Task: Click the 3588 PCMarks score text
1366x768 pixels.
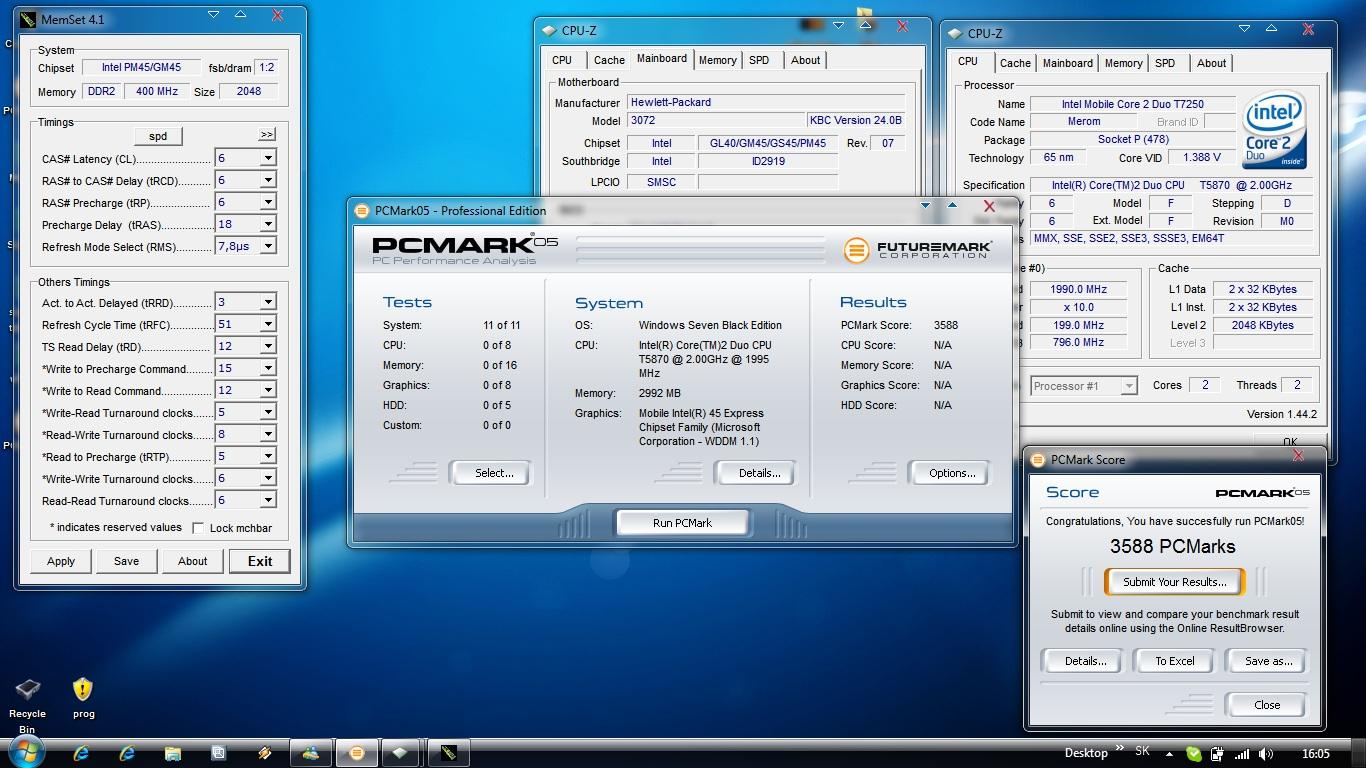Action: click(x=1172, y=546)
